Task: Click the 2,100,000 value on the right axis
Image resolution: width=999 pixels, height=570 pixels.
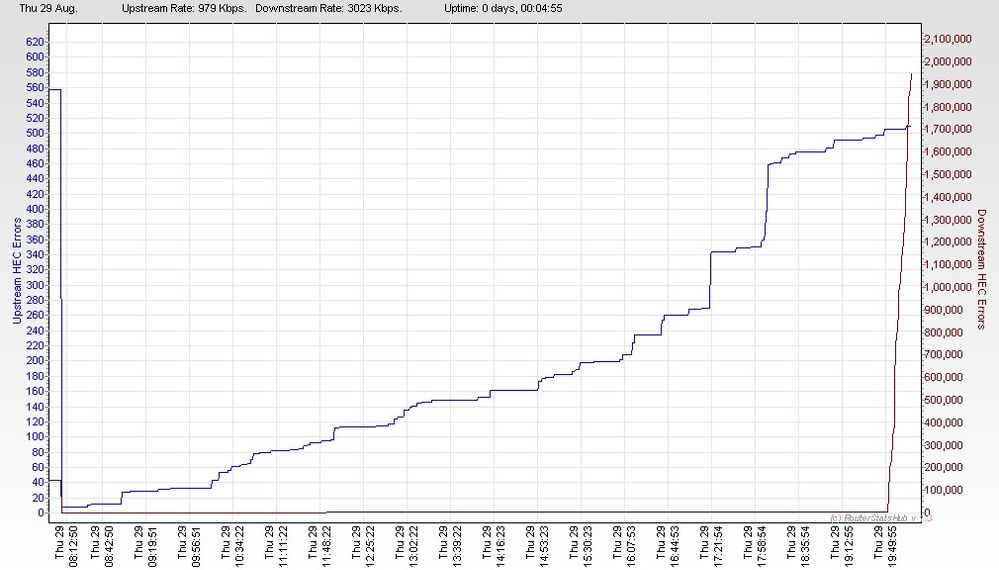Action: click(949, 39)
